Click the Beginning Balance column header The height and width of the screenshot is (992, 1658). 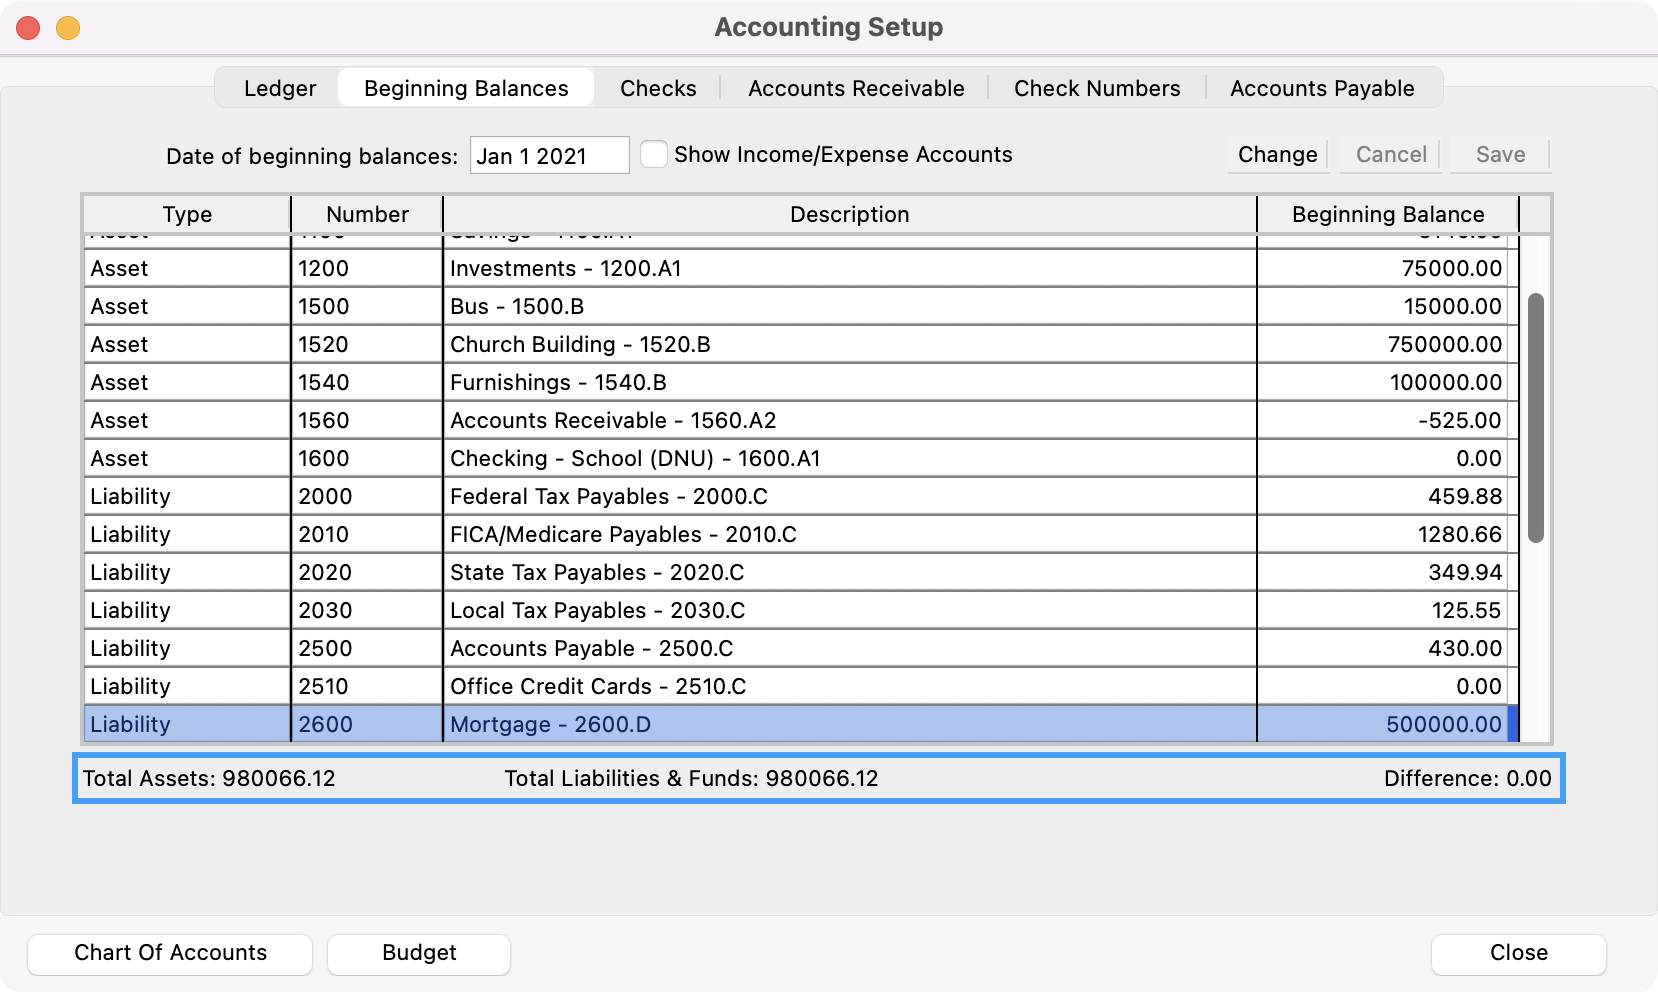coord(1387,215)
